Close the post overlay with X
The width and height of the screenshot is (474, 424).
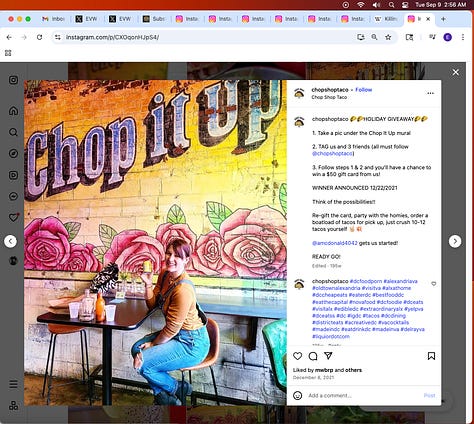(x=456, y=72)
